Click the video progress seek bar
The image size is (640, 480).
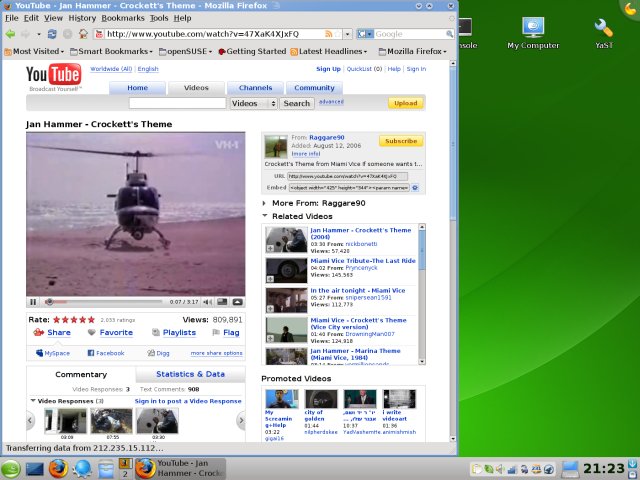tap(105, 301)
